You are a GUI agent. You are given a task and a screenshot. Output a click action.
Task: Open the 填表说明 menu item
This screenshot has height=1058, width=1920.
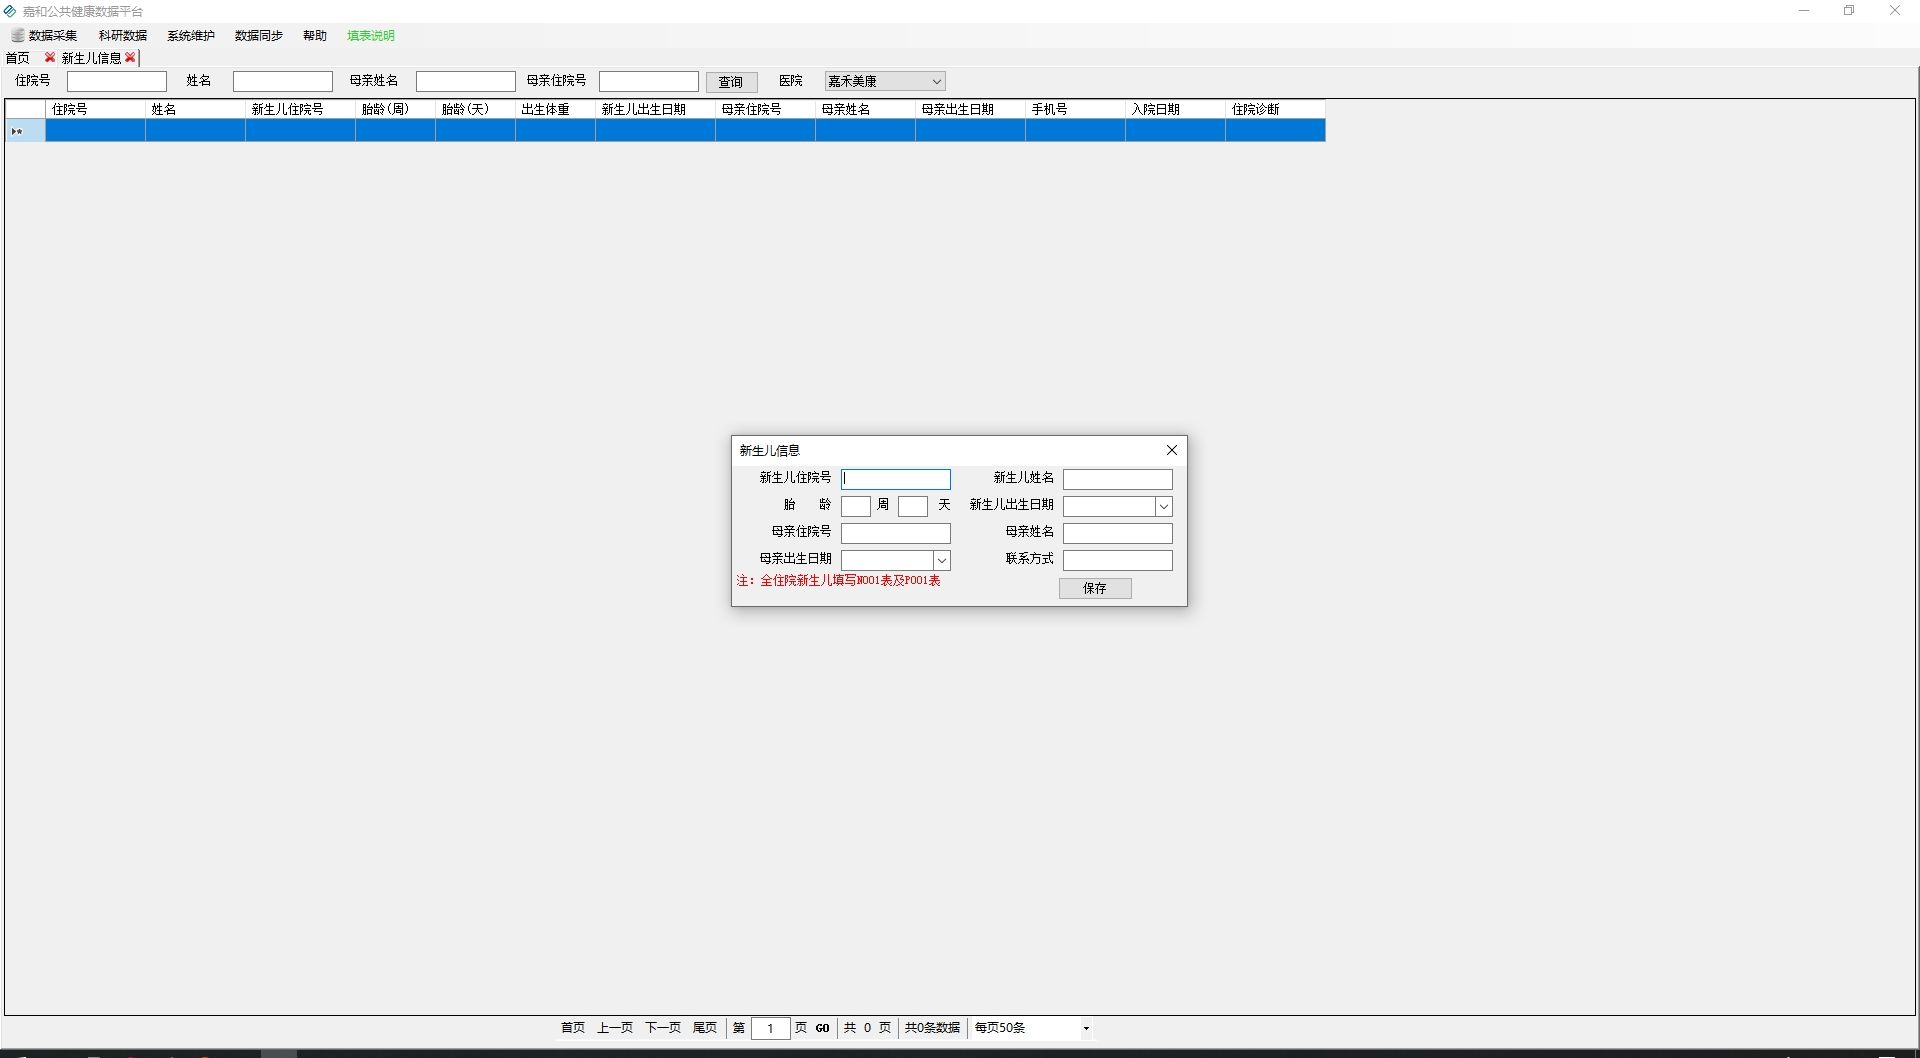(370, 36)
